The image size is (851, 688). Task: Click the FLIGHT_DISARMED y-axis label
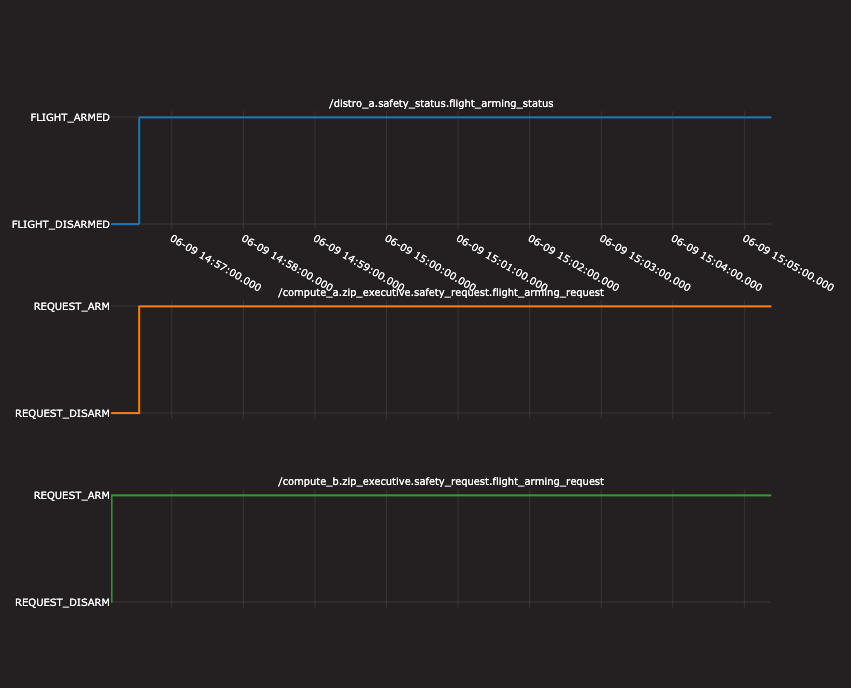(x=61, y=224)
